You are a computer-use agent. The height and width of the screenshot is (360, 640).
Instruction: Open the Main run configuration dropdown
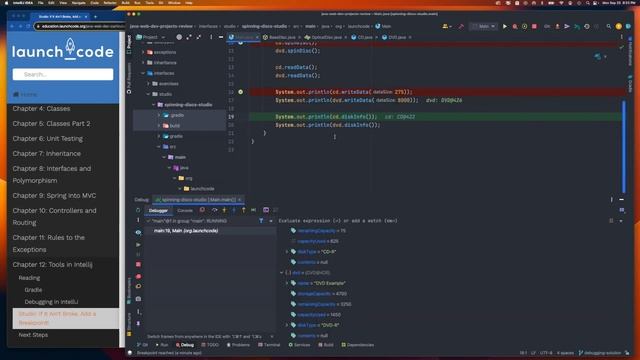483,26
